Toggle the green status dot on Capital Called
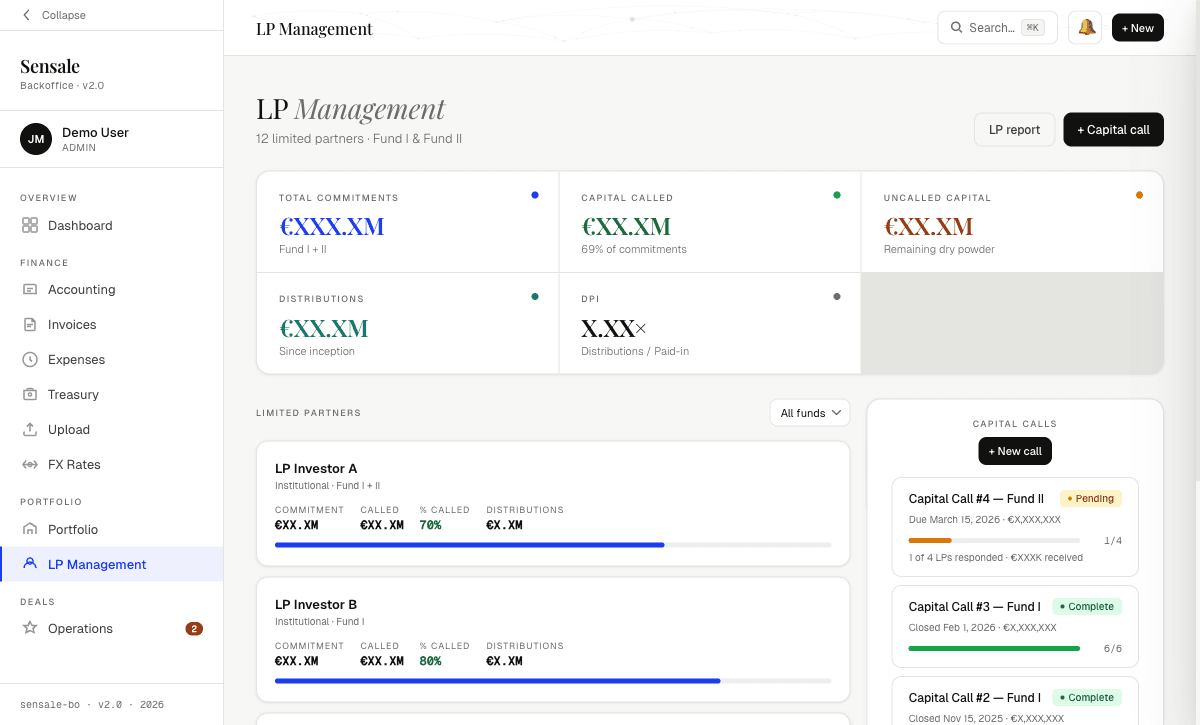Viewport: 1200px width, 725px height. click(837, 195)
